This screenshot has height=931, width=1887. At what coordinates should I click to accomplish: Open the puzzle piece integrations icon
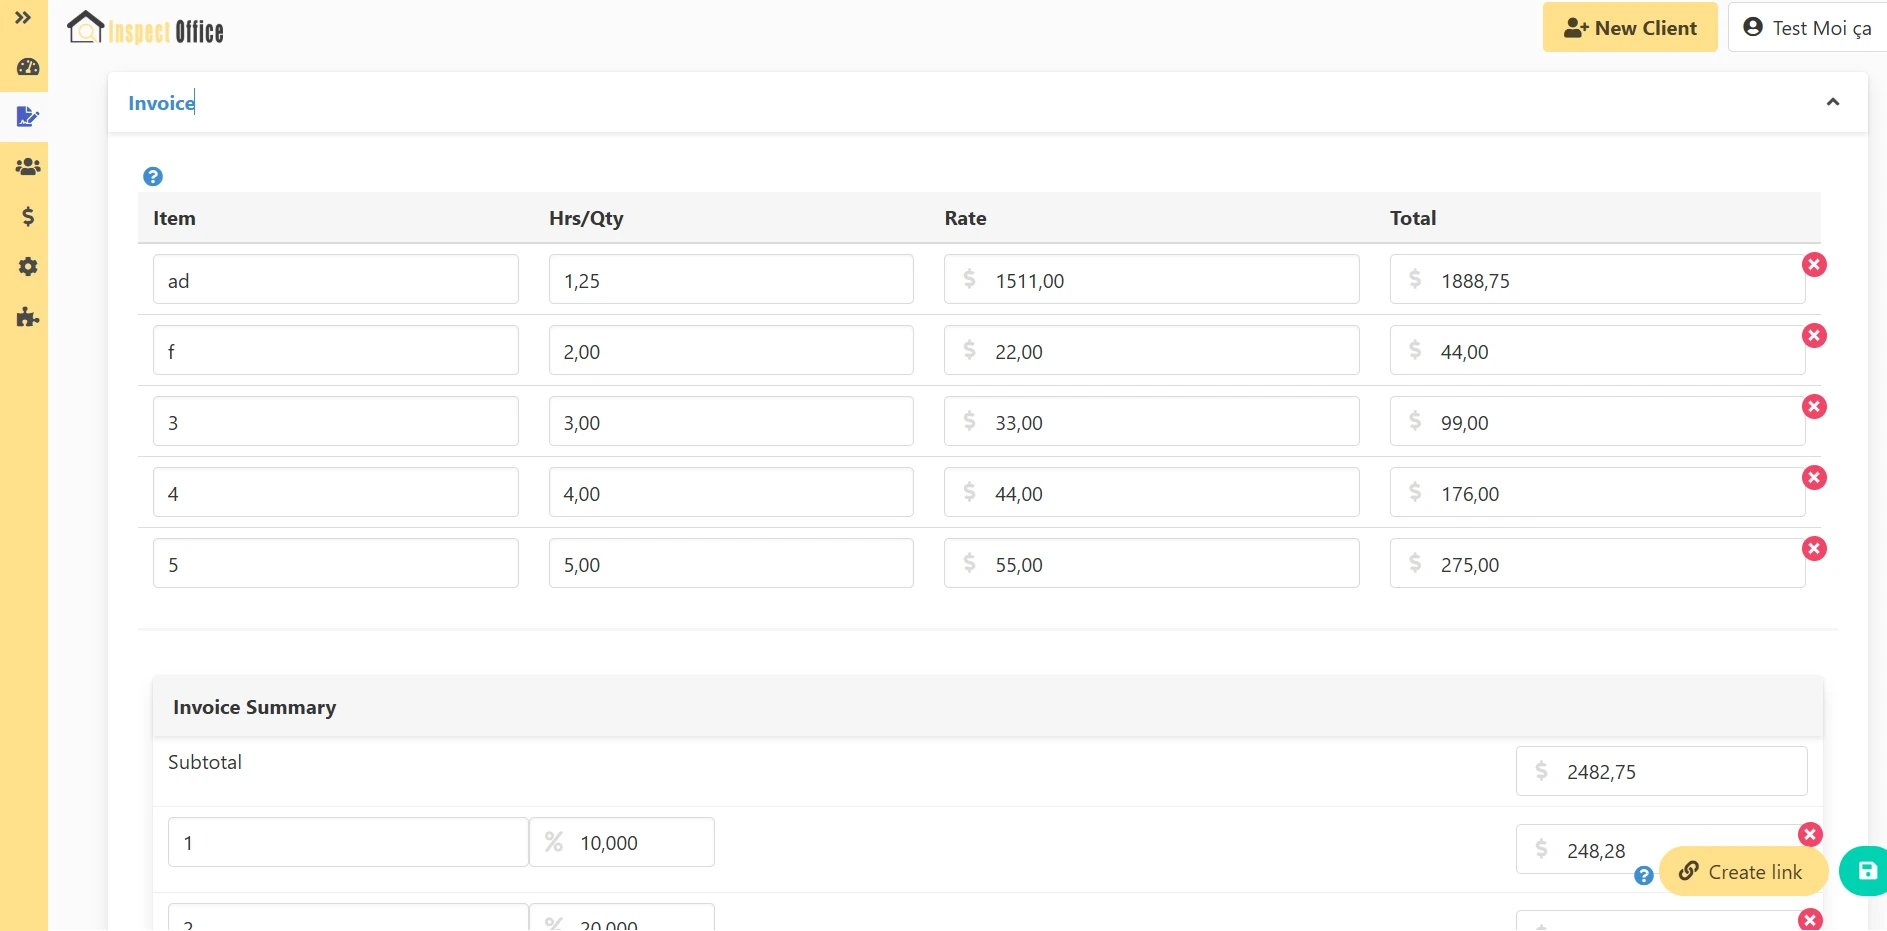(28, 318)
